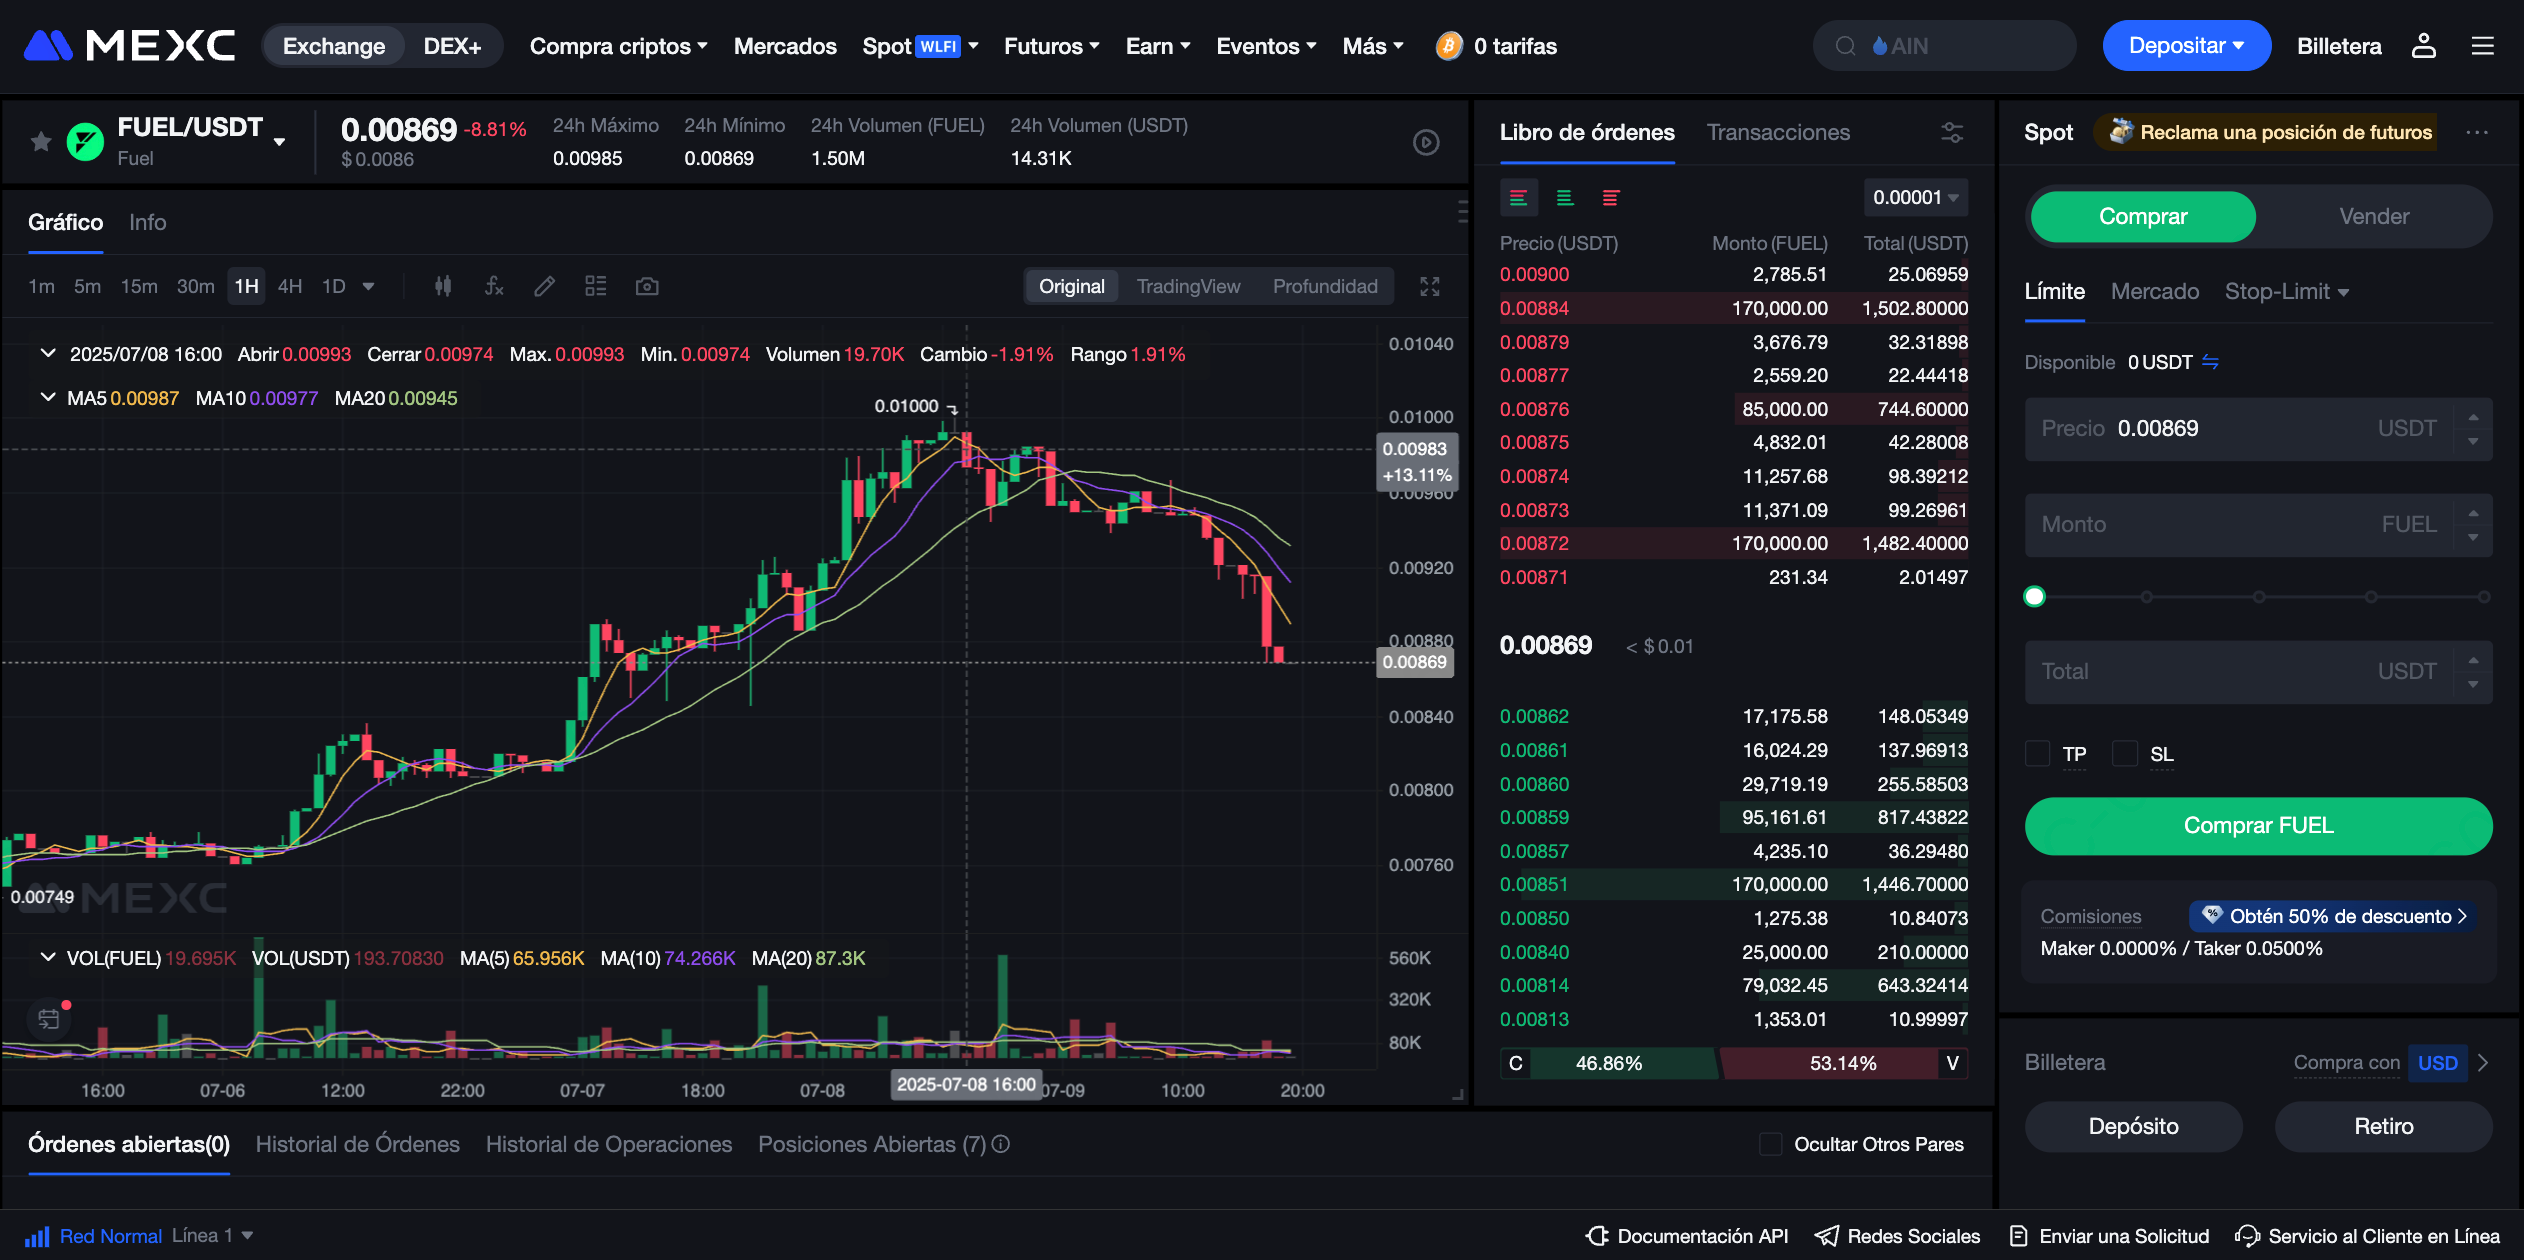Show combined order book view icon
The height and width of the screenshot is (1260, 2524).
(x=1518, y=198)
